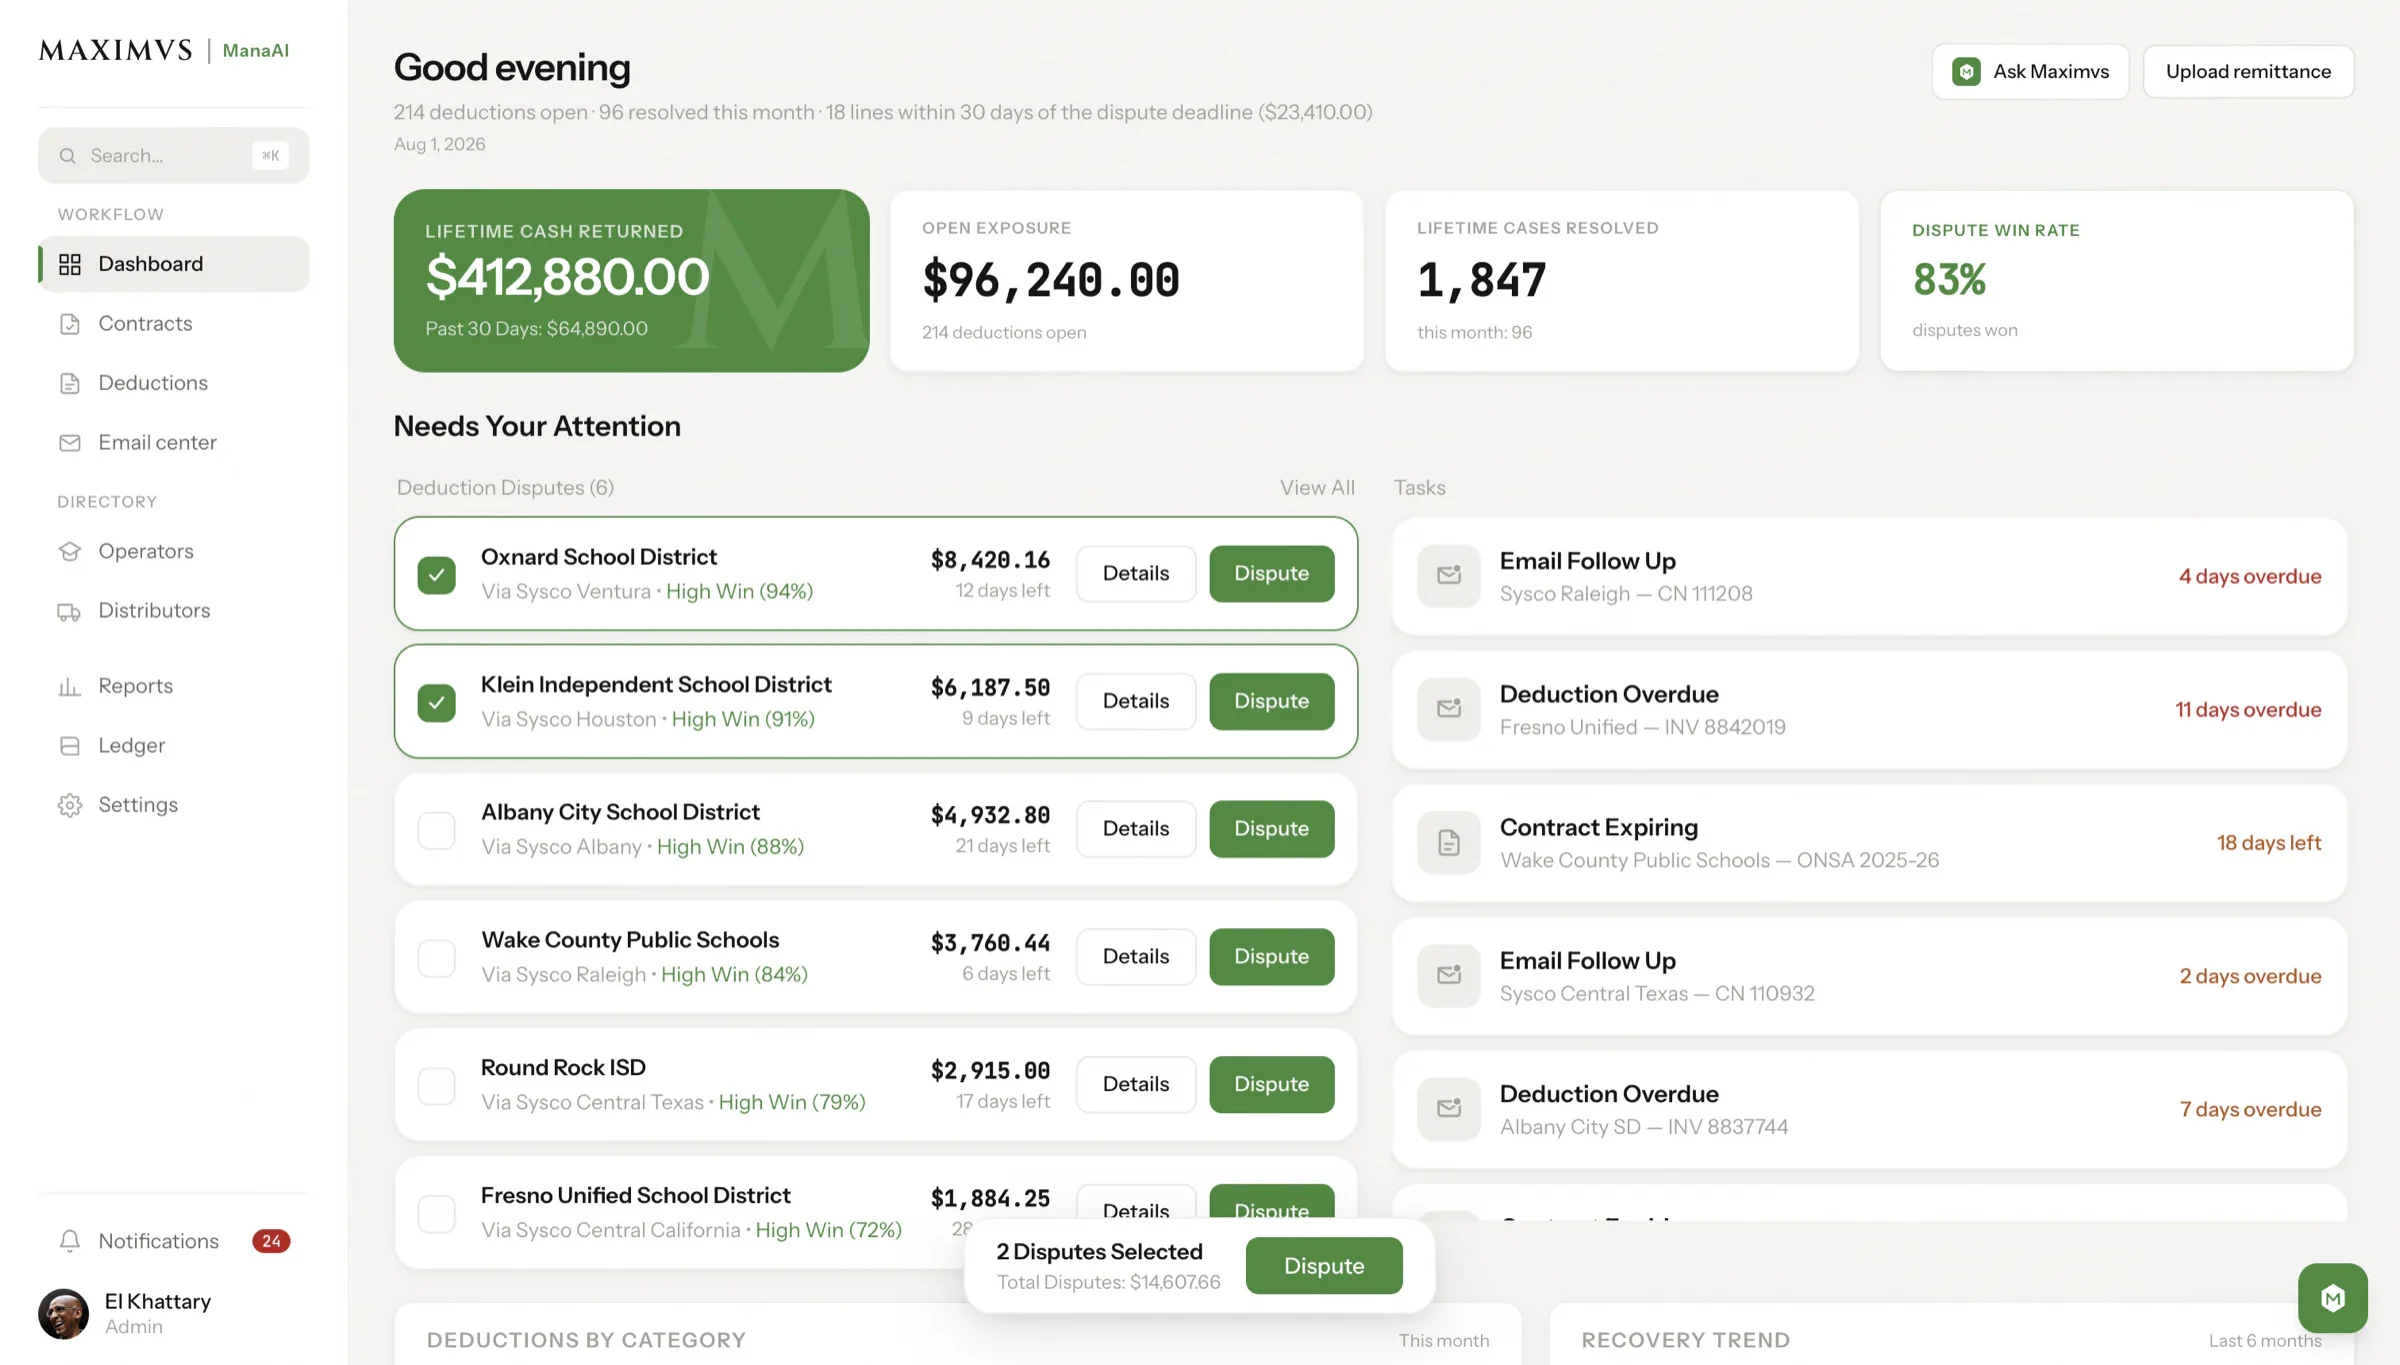The image size is (2400, 1365).
Task: Click the Search input field
Action: (x=174, y=155)
